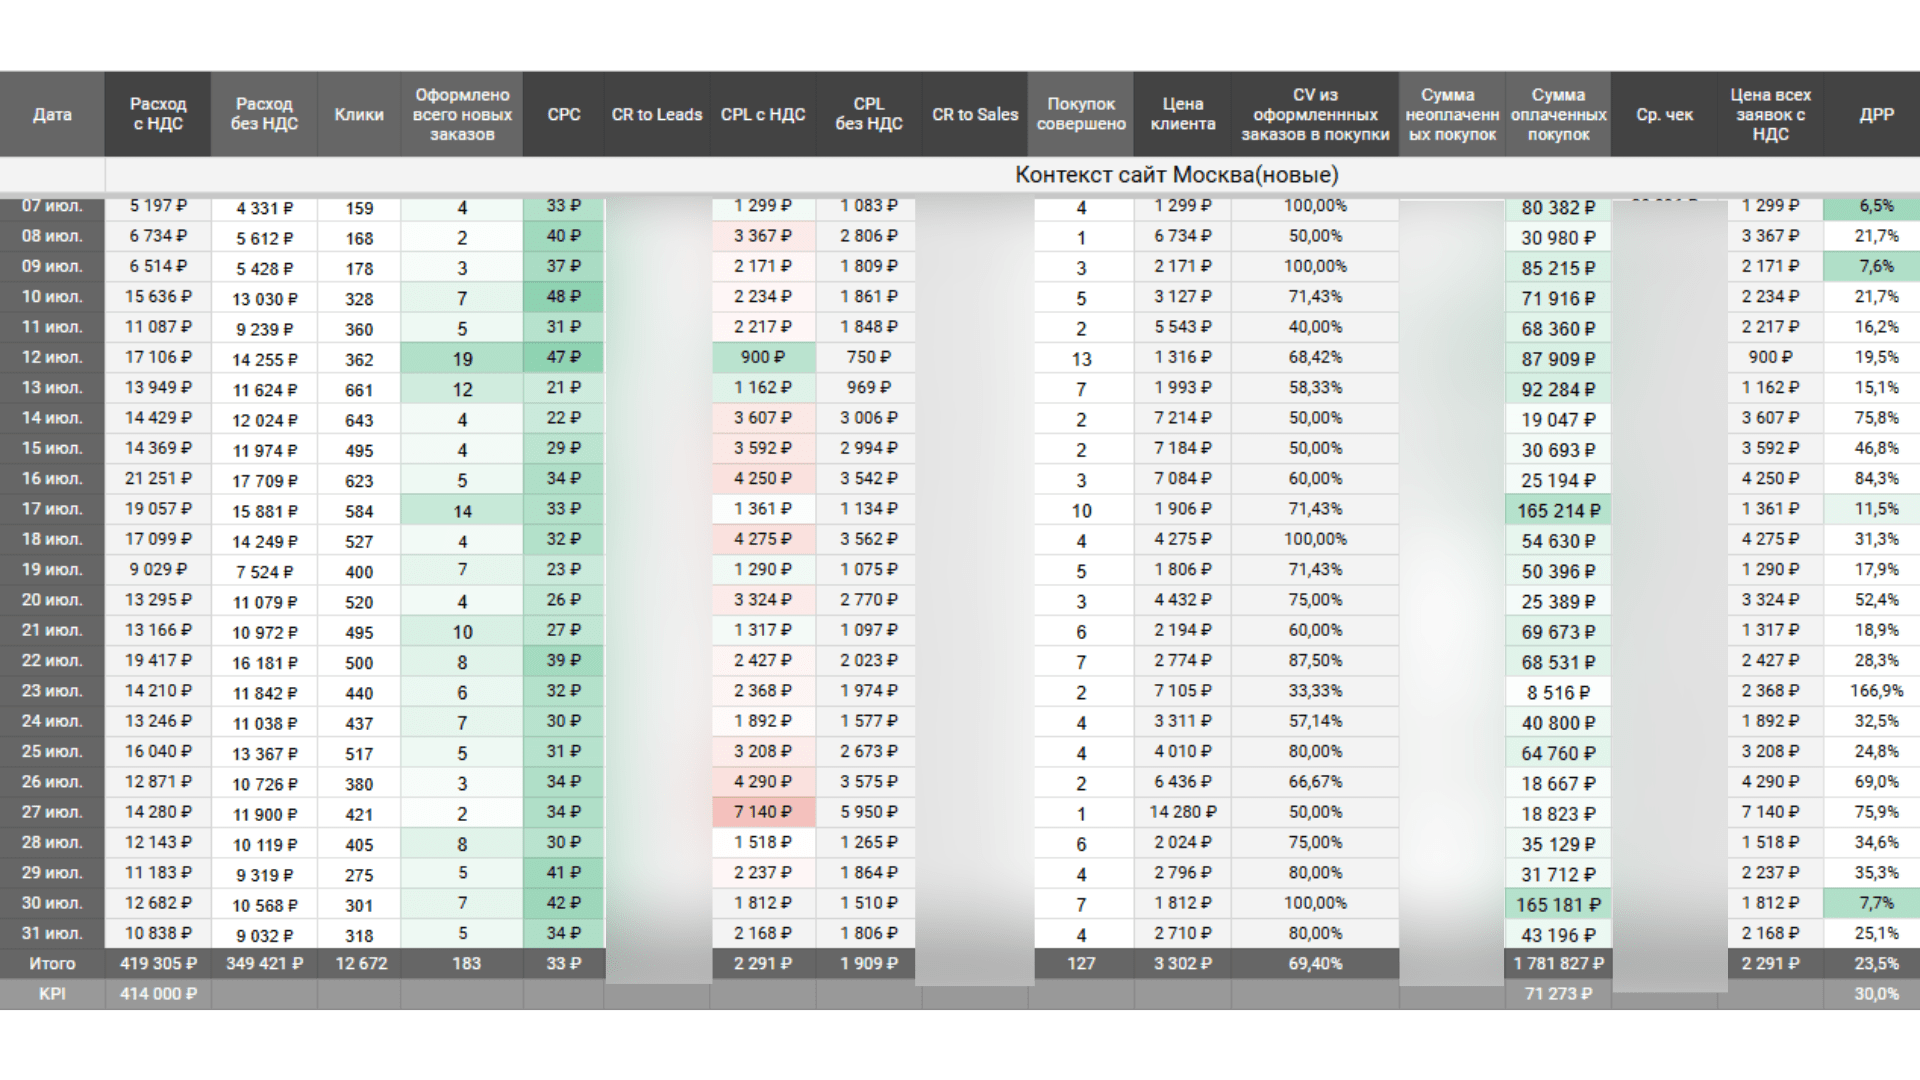
Task: Click the 'CPC' column header
Action: click(563, 115)
